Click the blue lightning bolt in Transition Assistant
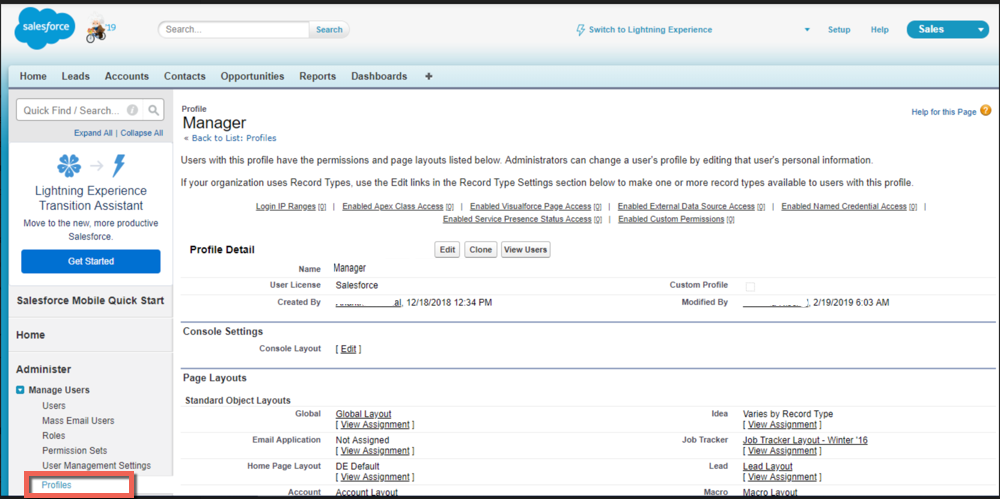 tap(119, 165)
